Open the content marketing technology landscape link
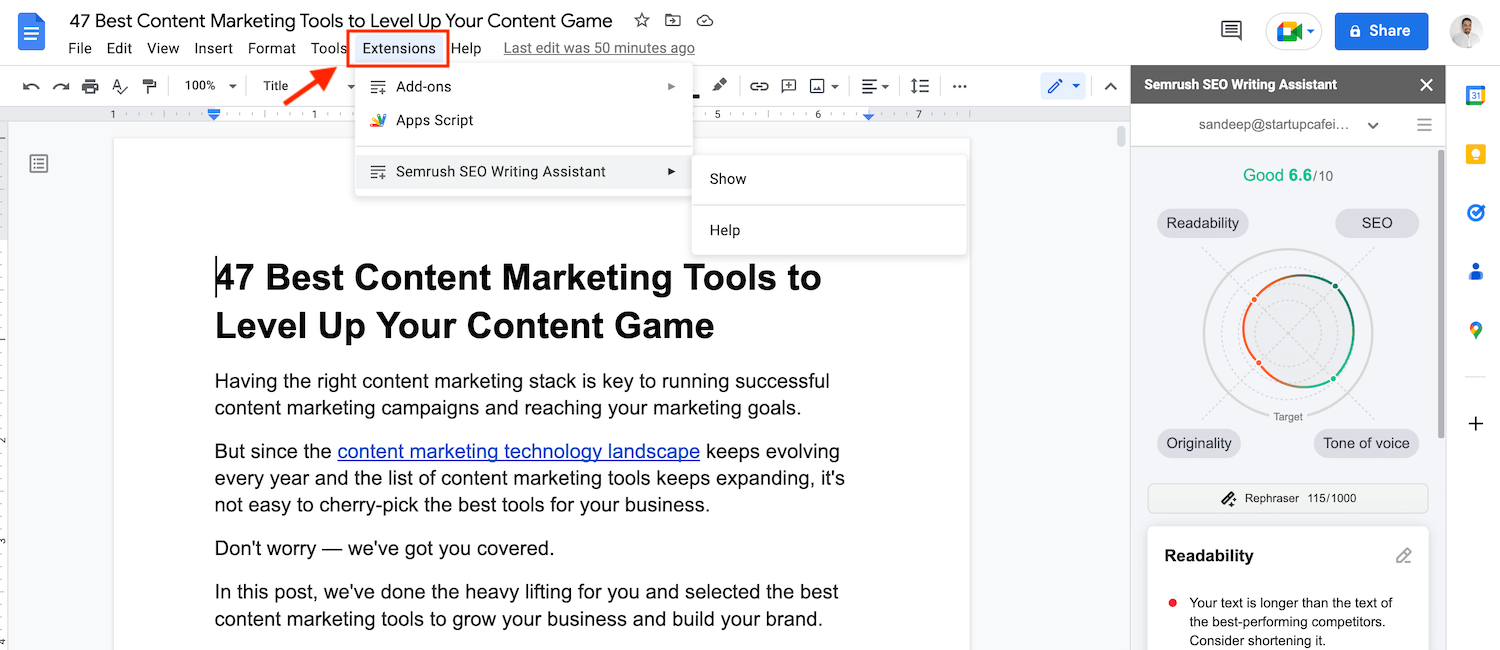Viewport: 1500px width, 650px height. (518, 451)
